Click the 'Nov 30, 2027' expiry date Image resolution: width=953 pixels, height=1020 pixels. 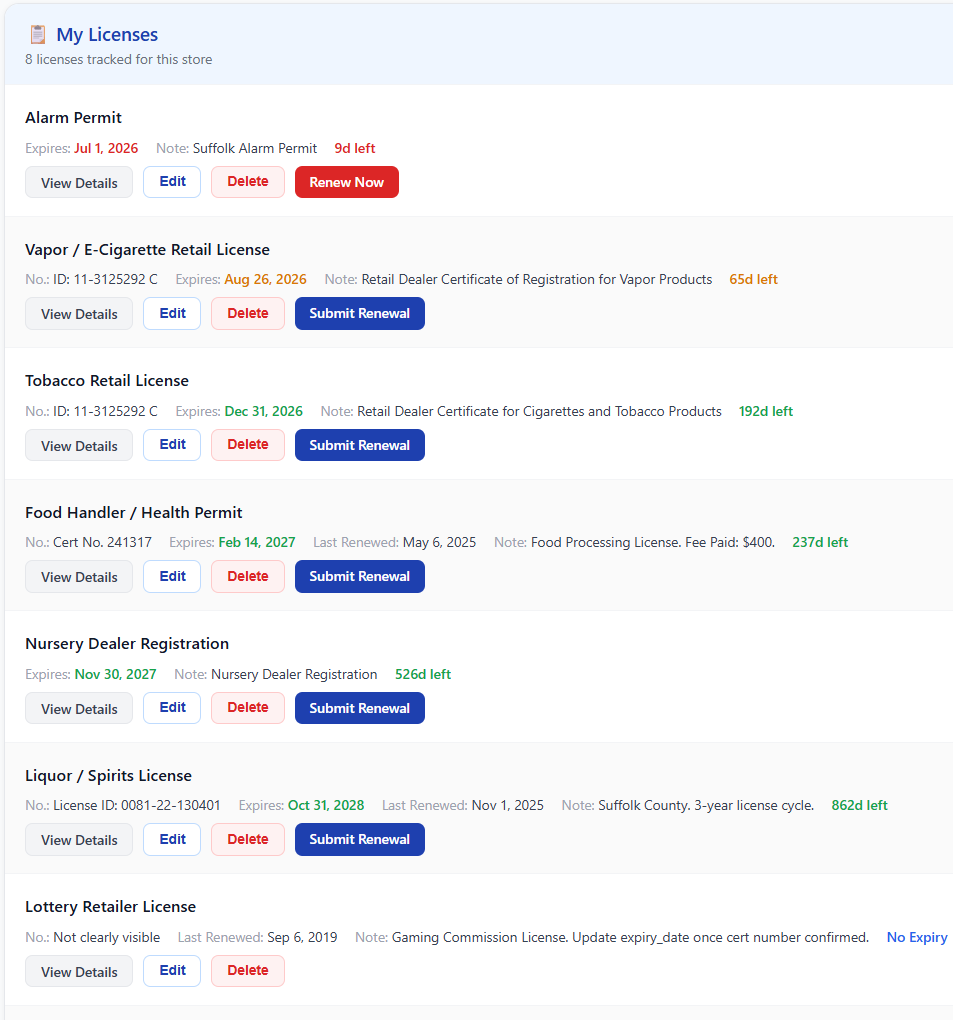[115, 674]
